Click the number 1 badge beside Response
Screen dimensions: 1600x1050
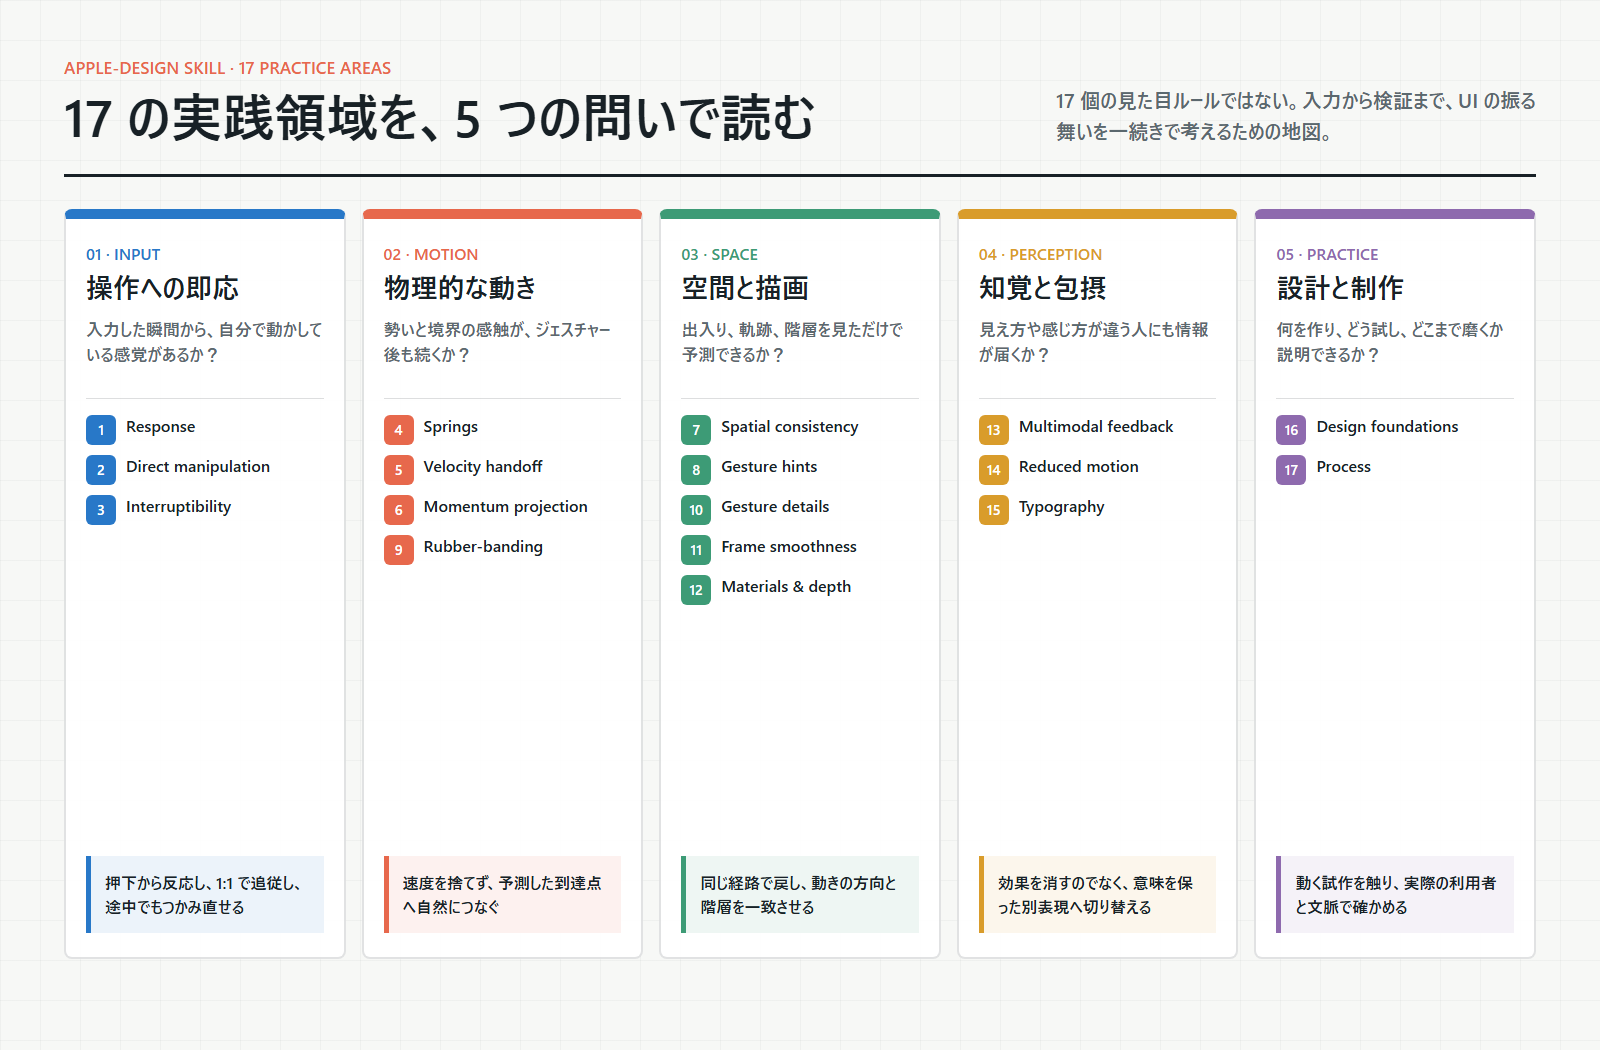tap(101, 430)
